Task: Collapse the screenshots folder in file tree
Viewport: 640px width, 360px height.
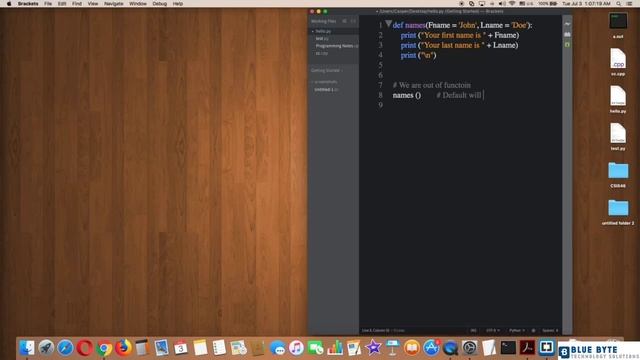Action: coord(325,82)
